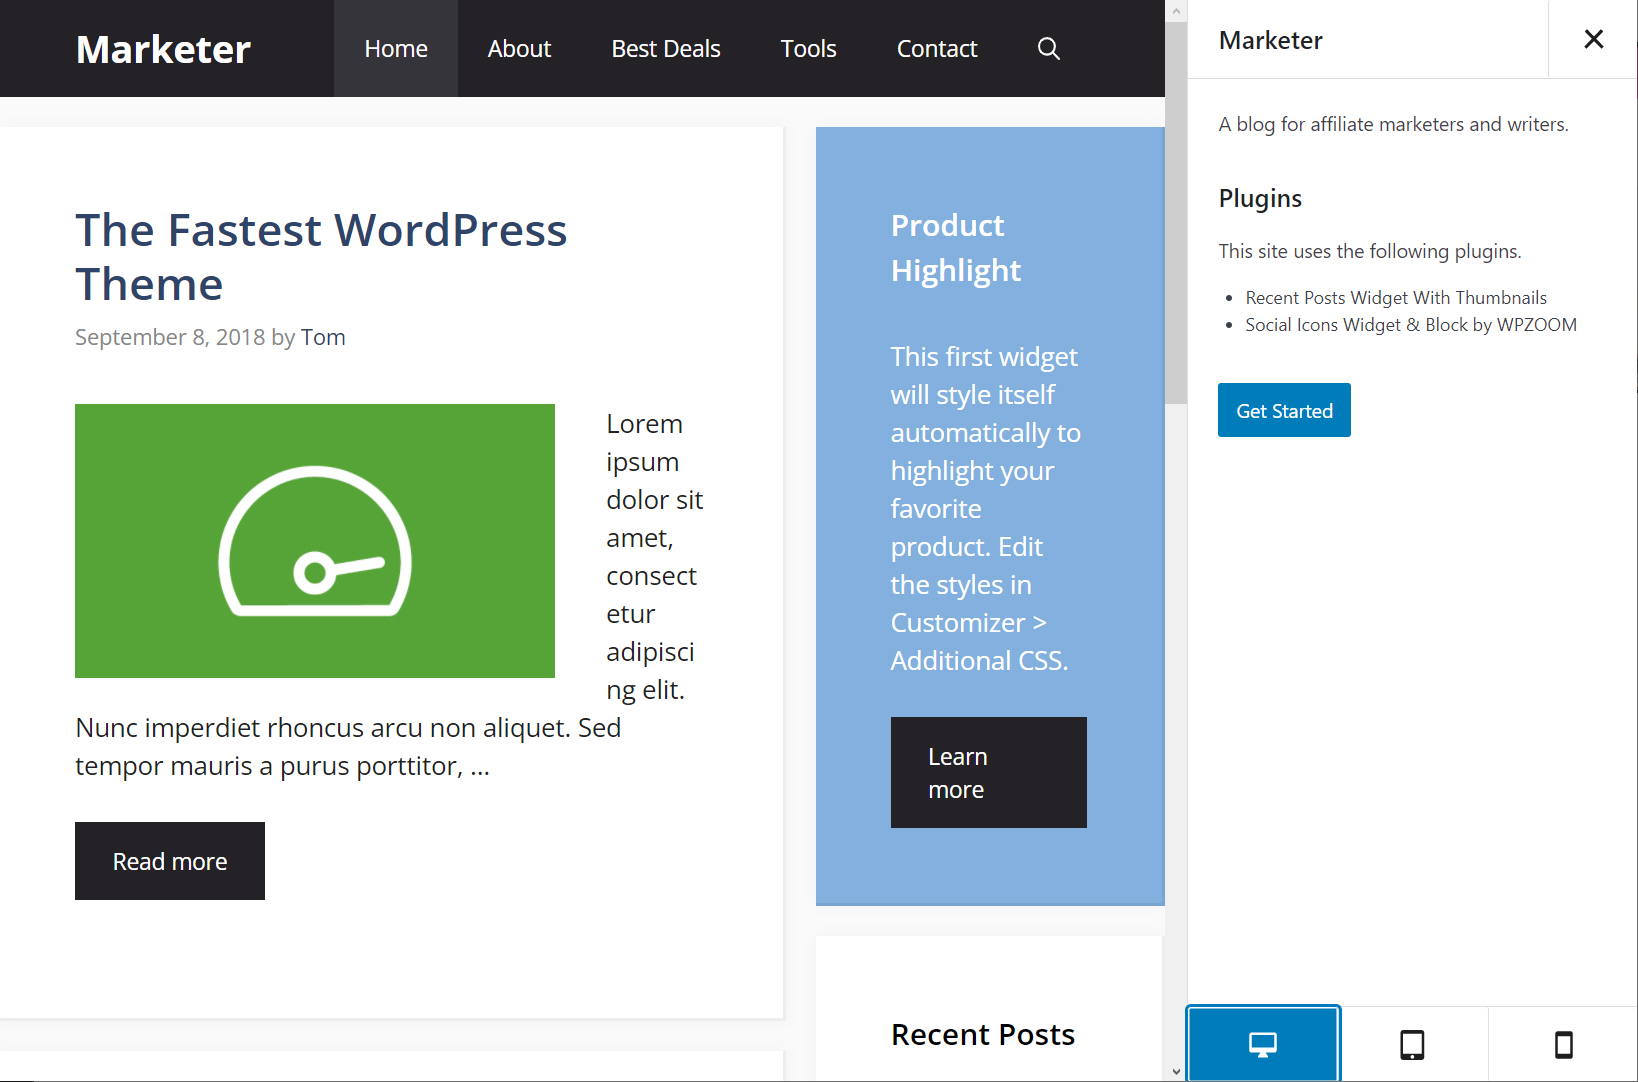Open author Tom's profile link
The width and height of the screenshot is (1638, 1082).
323,337
